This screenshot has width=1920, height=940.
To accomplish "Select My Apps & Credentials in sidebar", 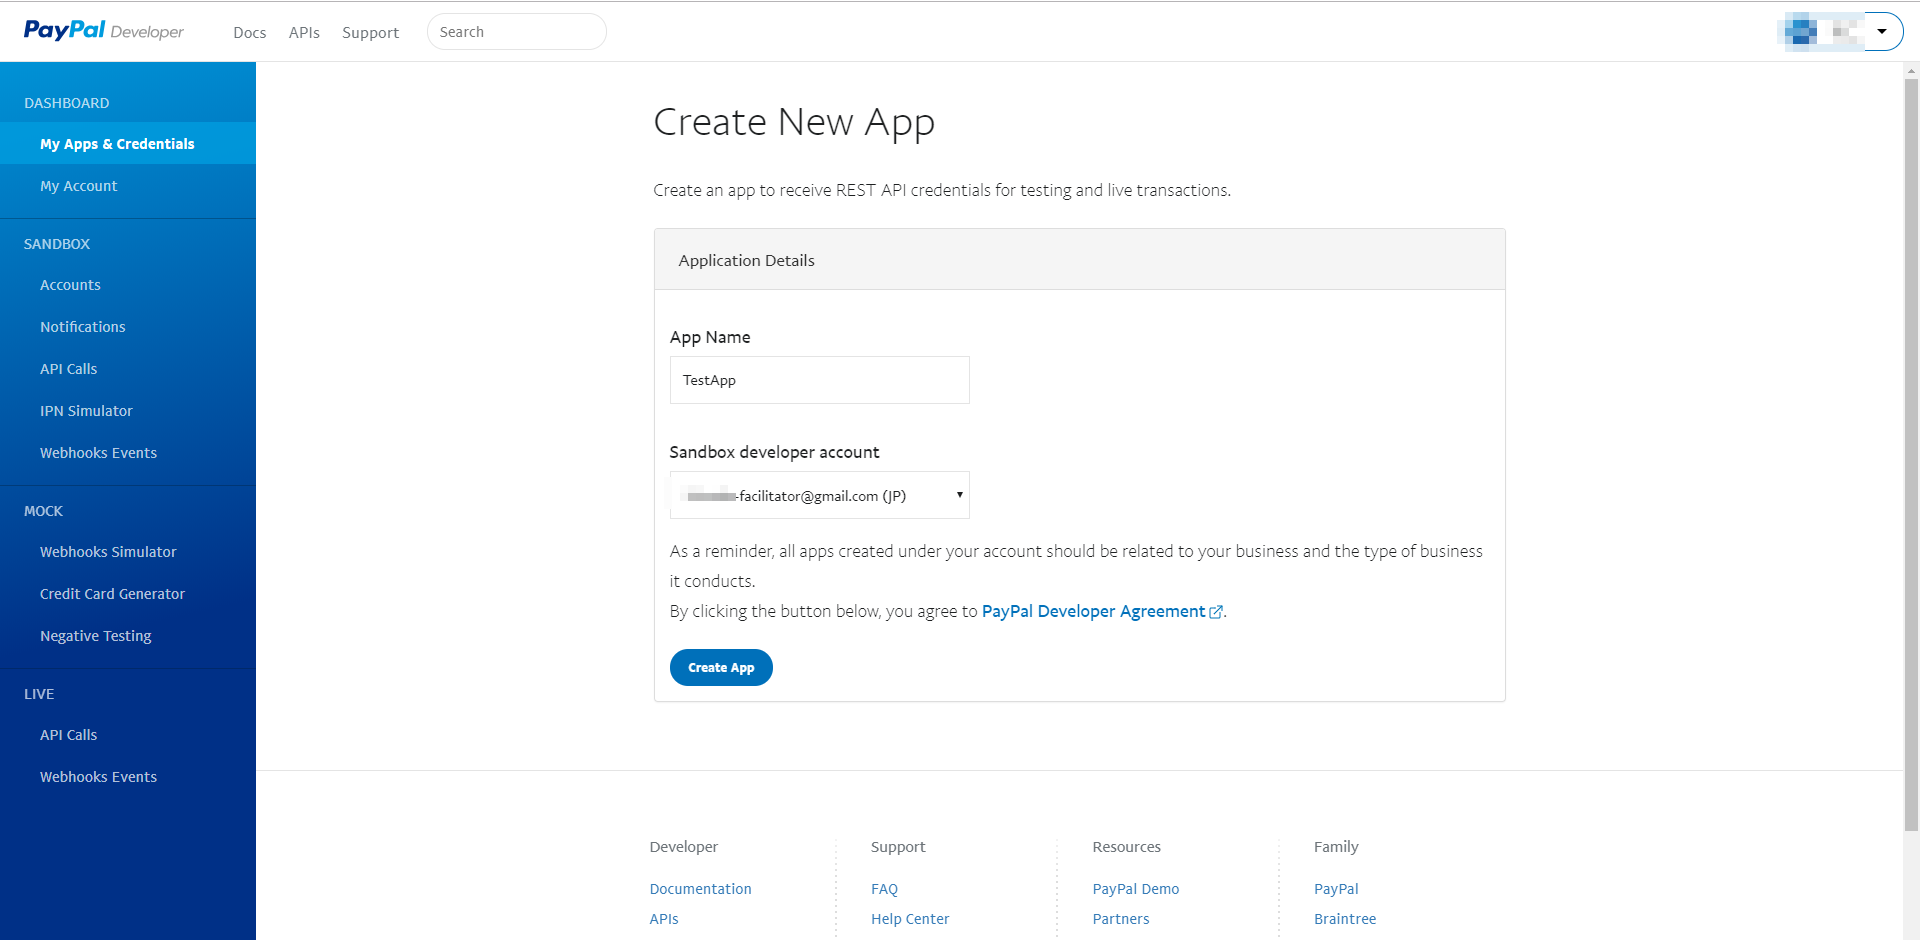I will tap(117, 144).
